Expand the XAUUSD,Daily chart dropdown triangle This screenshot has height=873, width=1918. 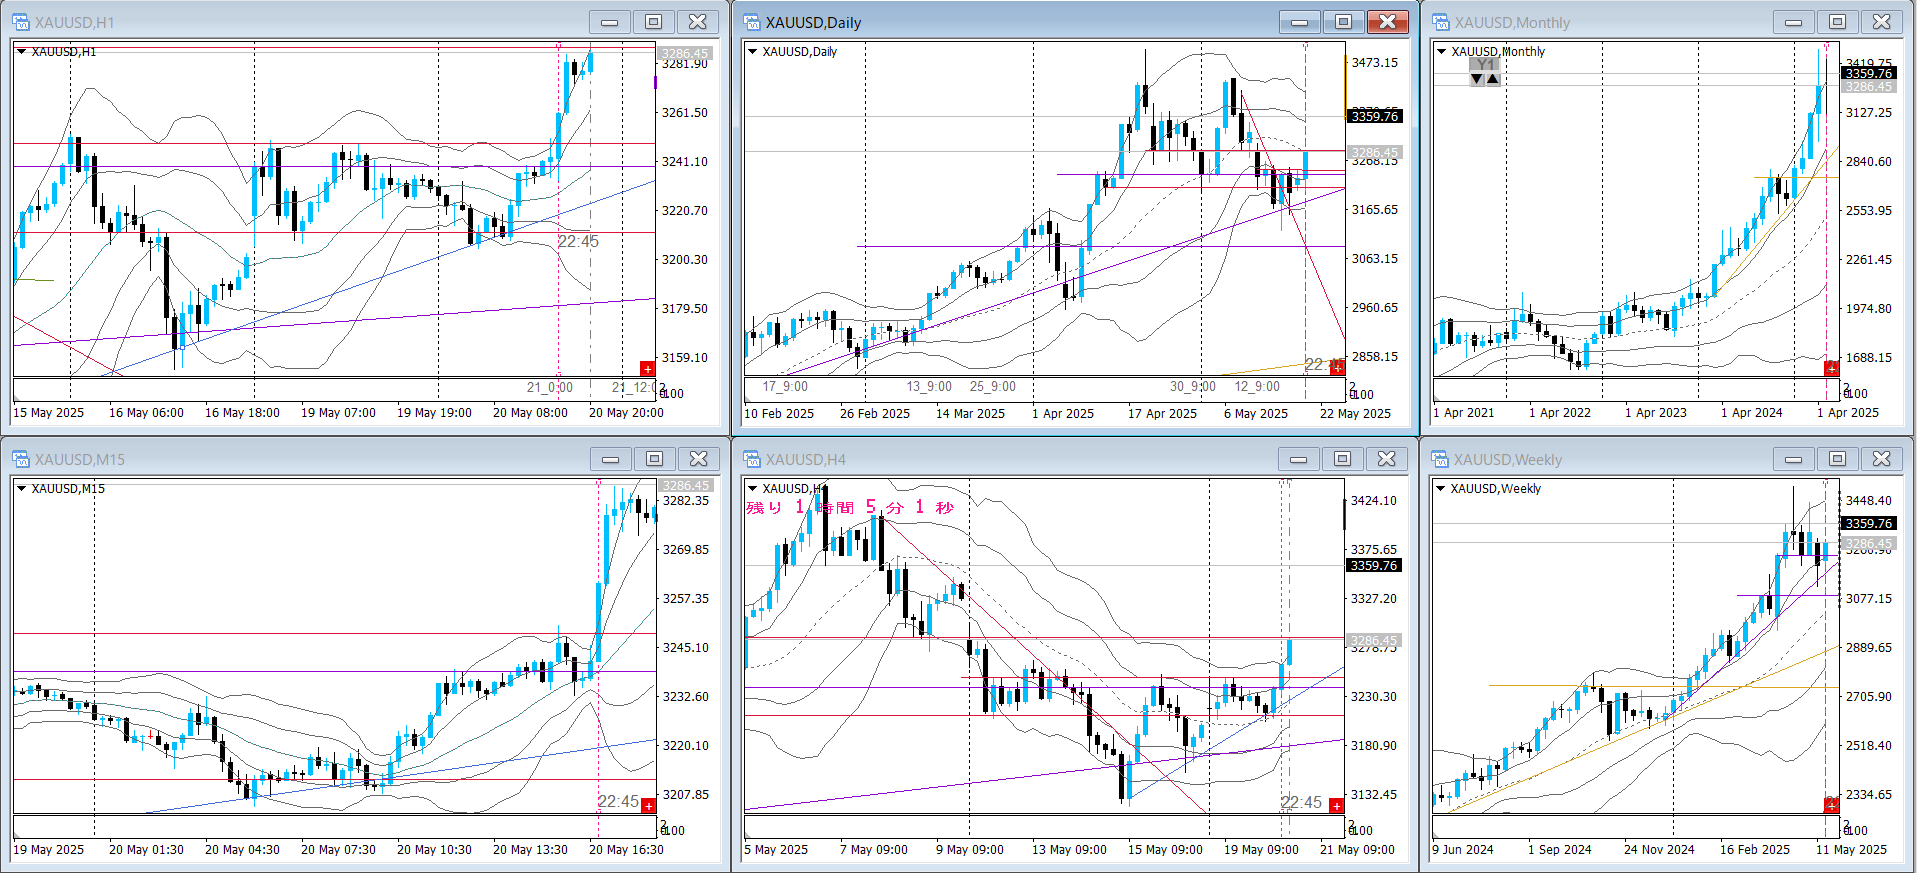tap(753, 51)
